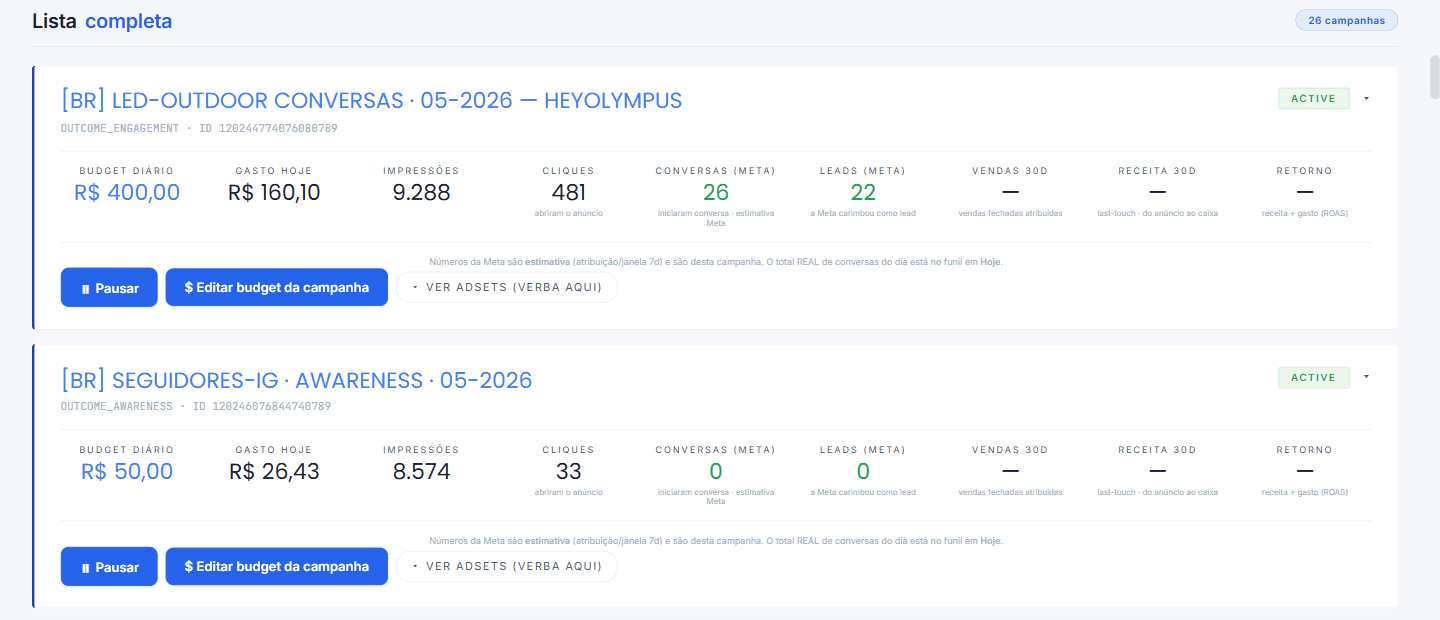1440x620 pixels.
Task: Open status dropdown arrow for SEGUIDORES-IG campaign
Action: (1366, 377)
